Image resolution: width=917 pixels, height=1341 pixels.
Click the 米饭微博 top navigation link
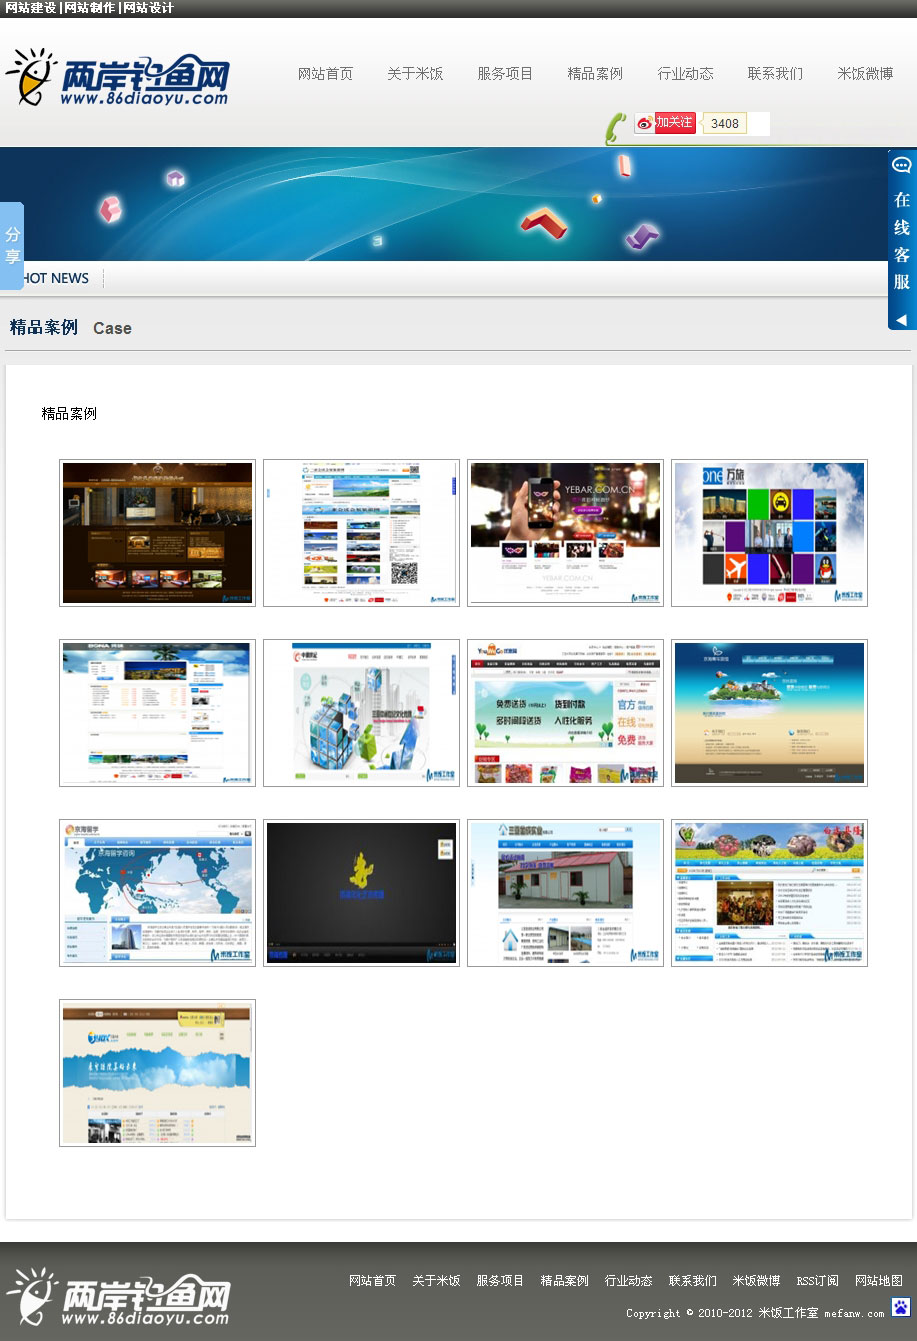pos(865,74)
